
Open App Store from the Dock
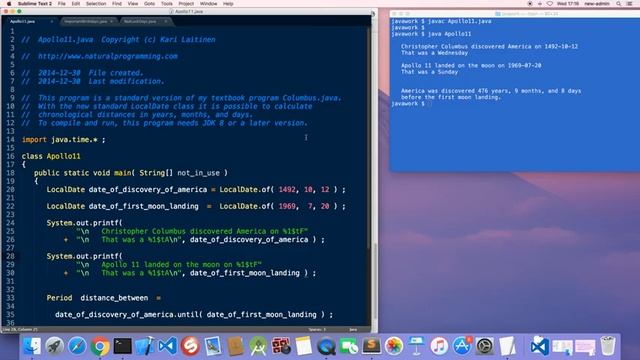pyautogui.click(x=462, y=346)
